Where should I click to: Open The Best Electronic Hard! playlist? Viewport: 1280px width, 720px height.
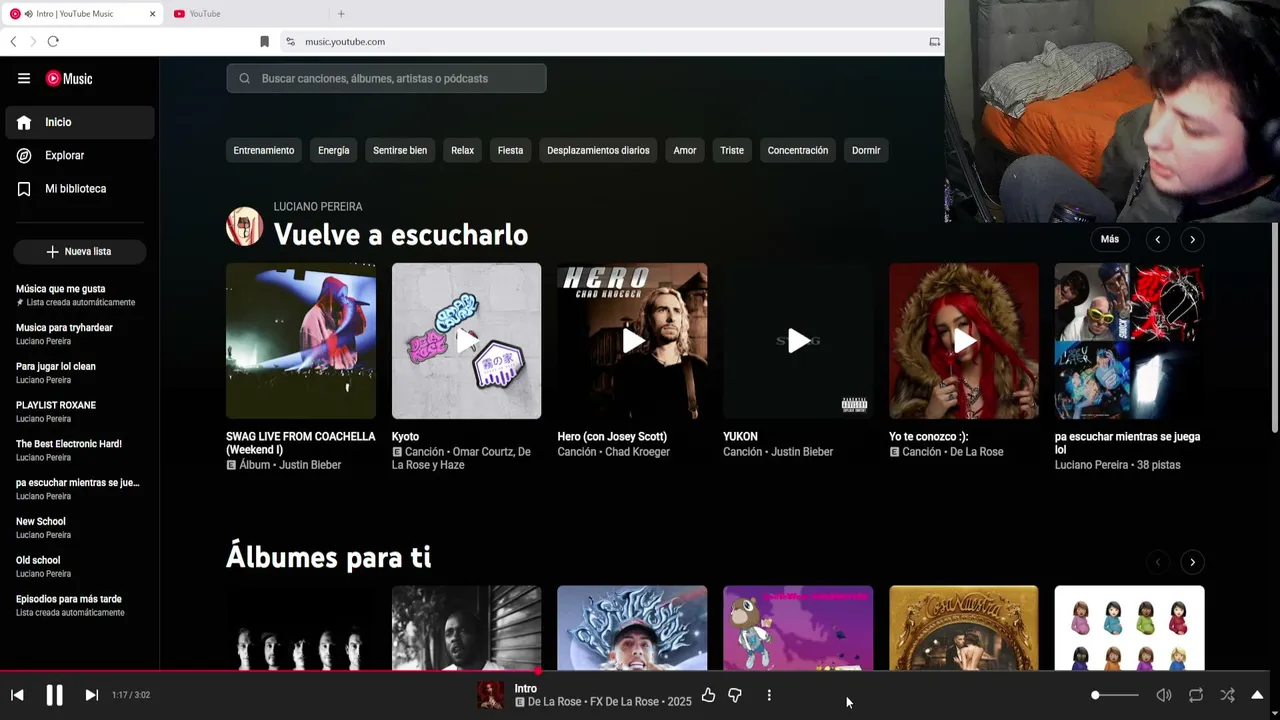coord(80,450)
